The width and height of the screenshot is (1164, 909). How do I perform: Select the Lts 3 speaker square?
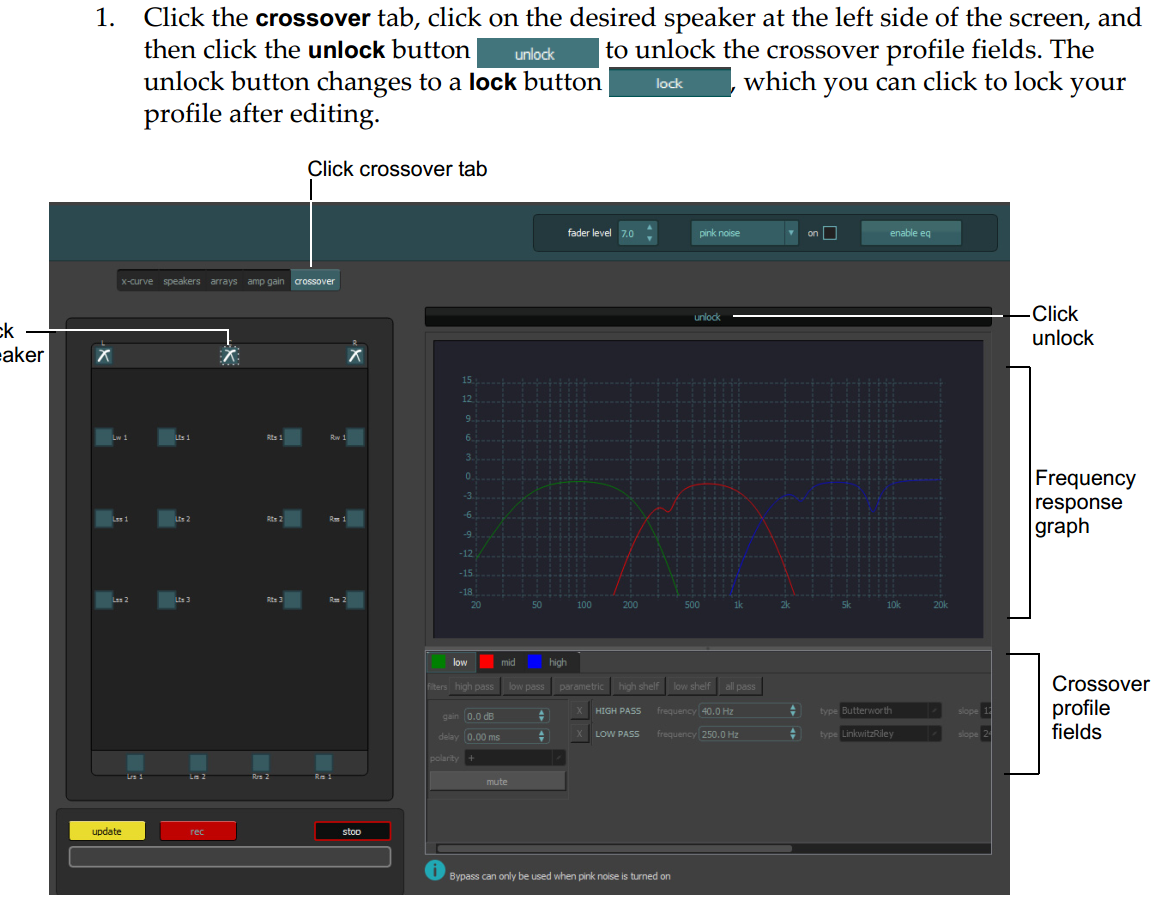click(x=166, y=599)
